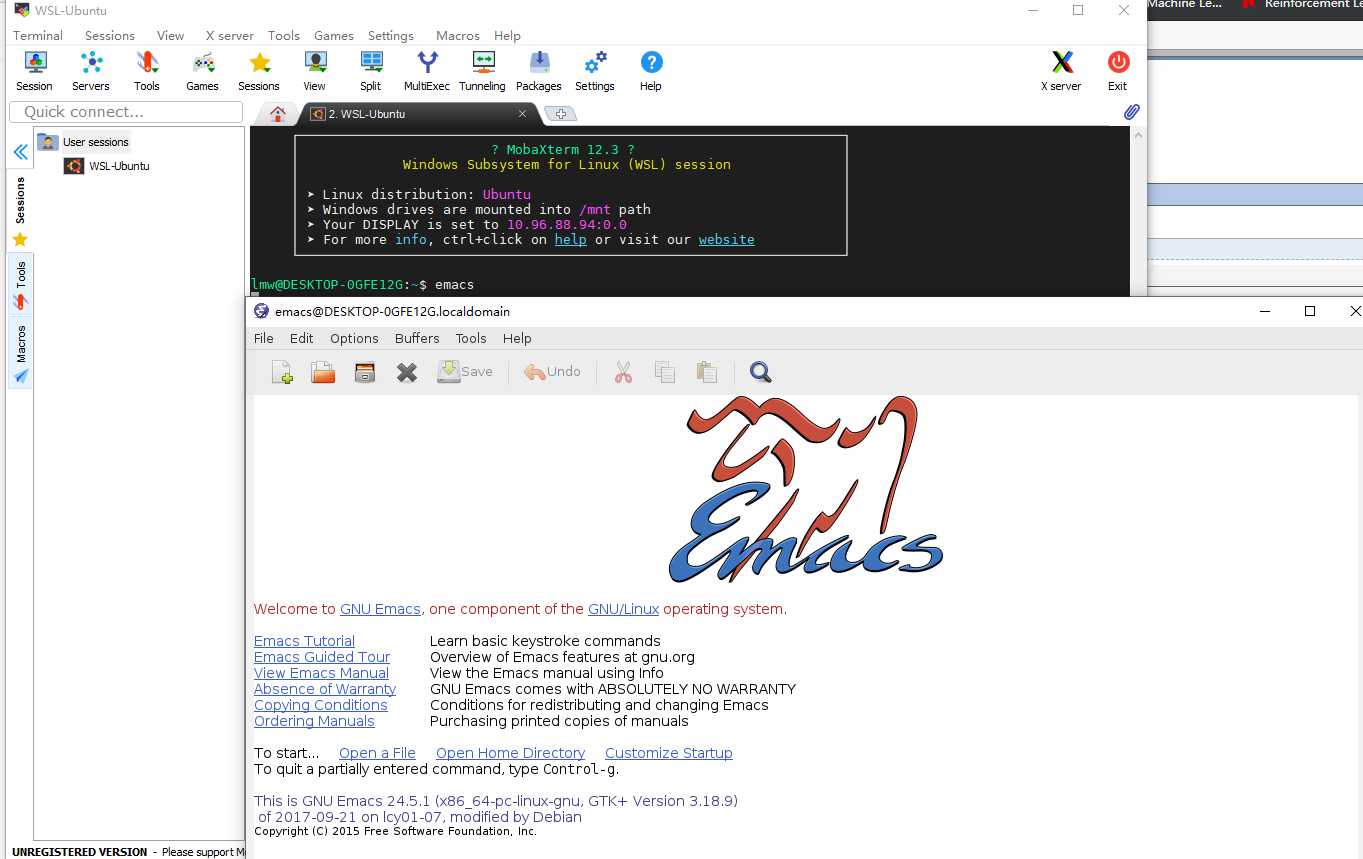Viewport: 1363px width, 859px height.
Task: Click the Customize Startup link
Action: [669, 753]
